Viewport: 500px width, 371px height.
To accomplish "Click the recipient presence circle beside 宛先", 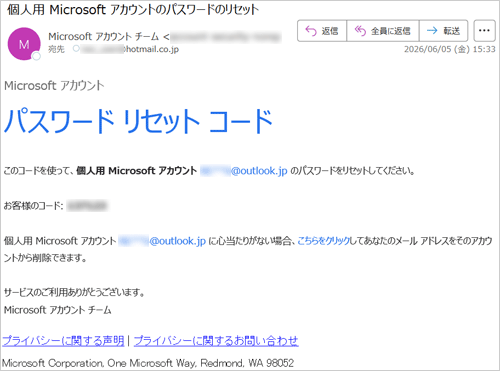I will coord(76,49).
